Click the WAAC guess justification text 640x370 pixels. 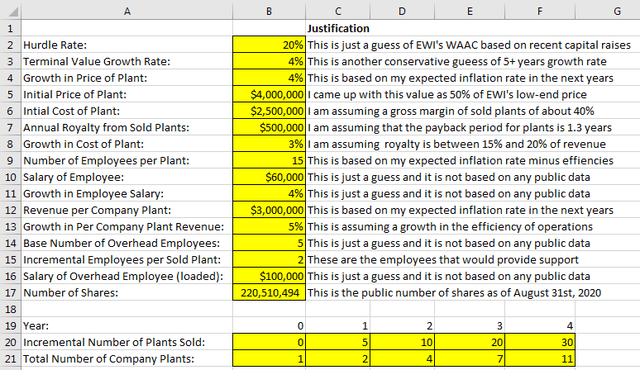469,45
